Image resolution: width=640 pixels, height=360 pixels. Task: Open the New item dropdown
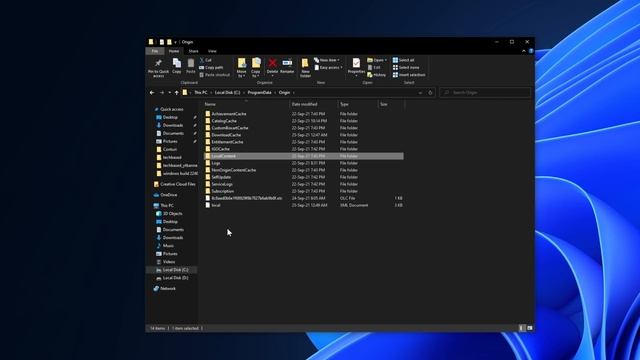[x=327, y=60]
